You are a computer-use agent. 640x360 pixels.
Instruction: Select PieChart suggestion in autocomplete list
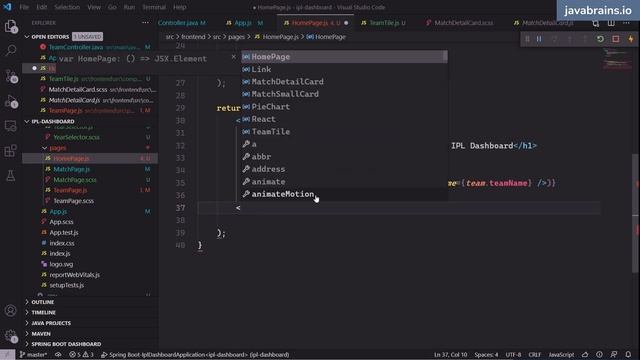click(344, 107)
